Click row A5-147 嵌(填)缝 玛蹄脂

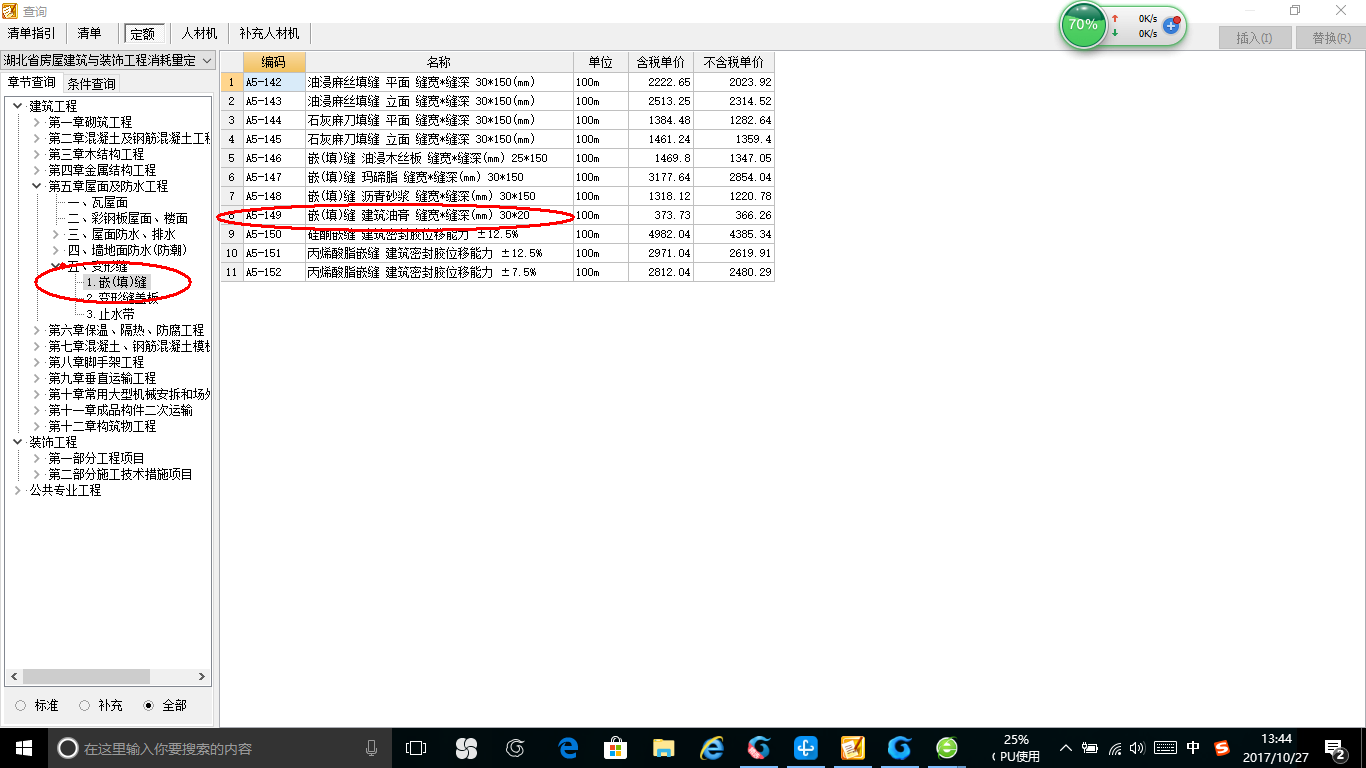[x=497, y=177]
